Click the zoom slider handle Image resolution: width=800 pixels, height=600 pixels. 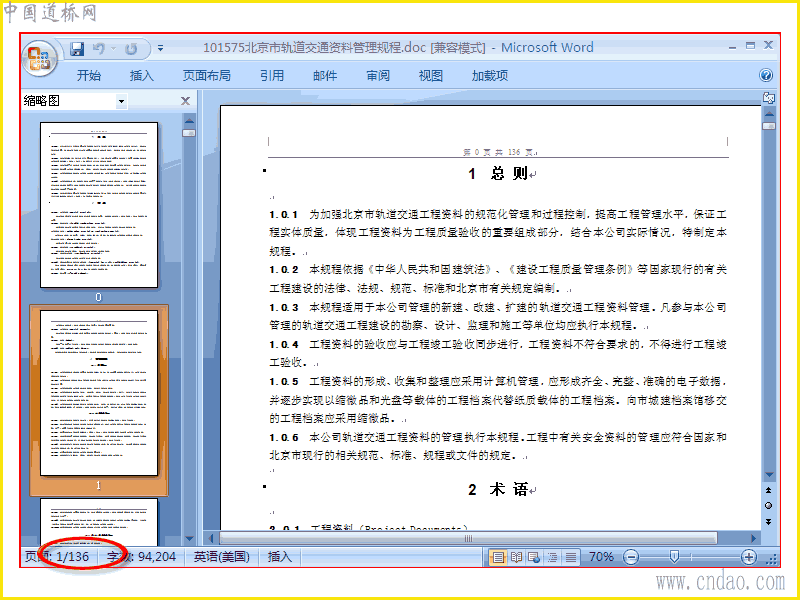point(674,557)
